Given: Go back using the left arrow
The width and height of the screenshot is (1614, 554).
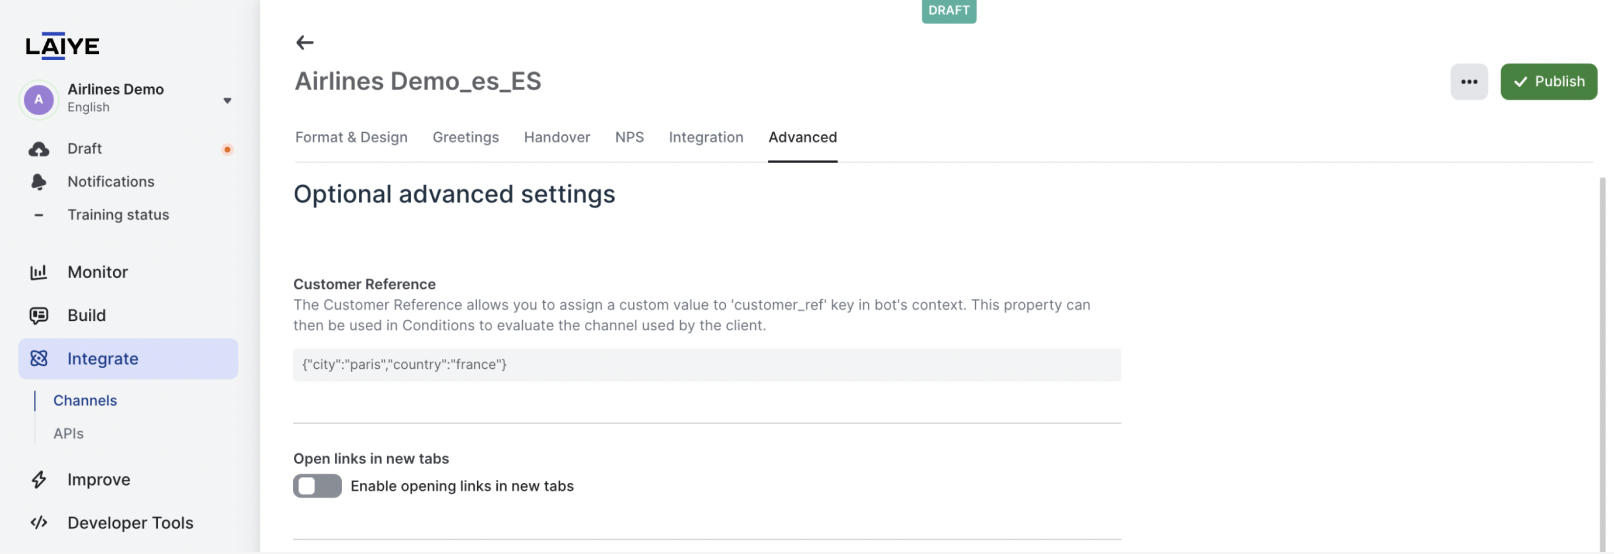Looking at the screenshot, I should 305,42.
